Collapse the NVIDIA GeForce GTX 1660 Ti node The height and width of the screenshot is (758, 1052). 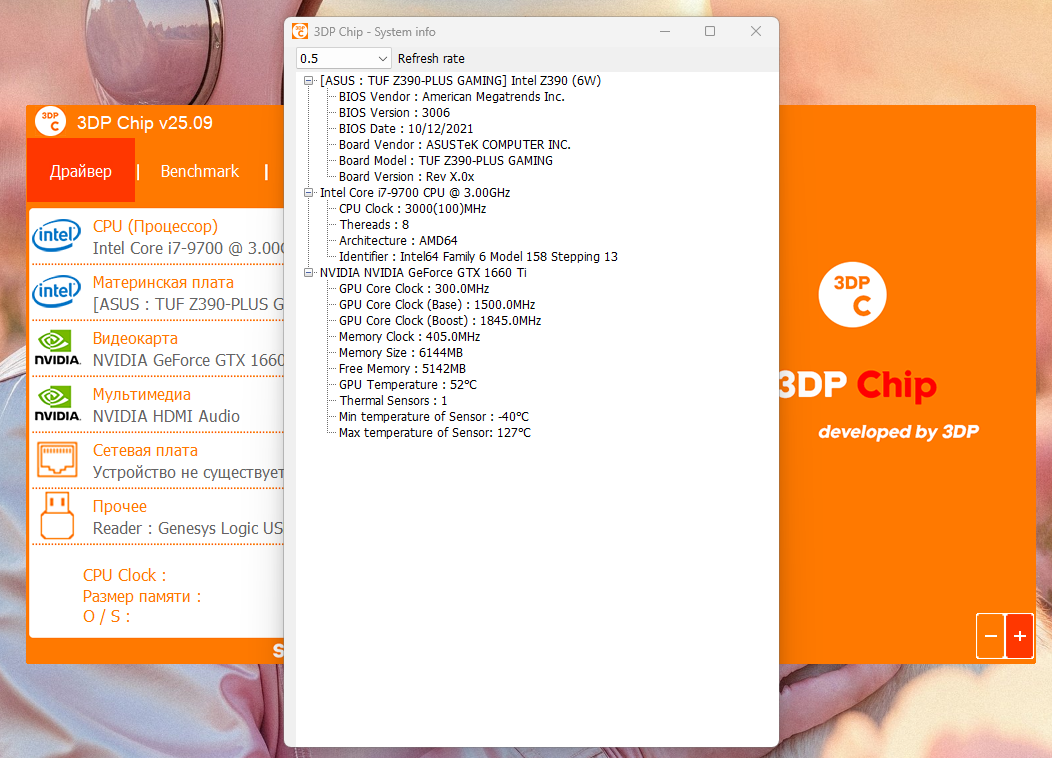[x=308, y=273]
